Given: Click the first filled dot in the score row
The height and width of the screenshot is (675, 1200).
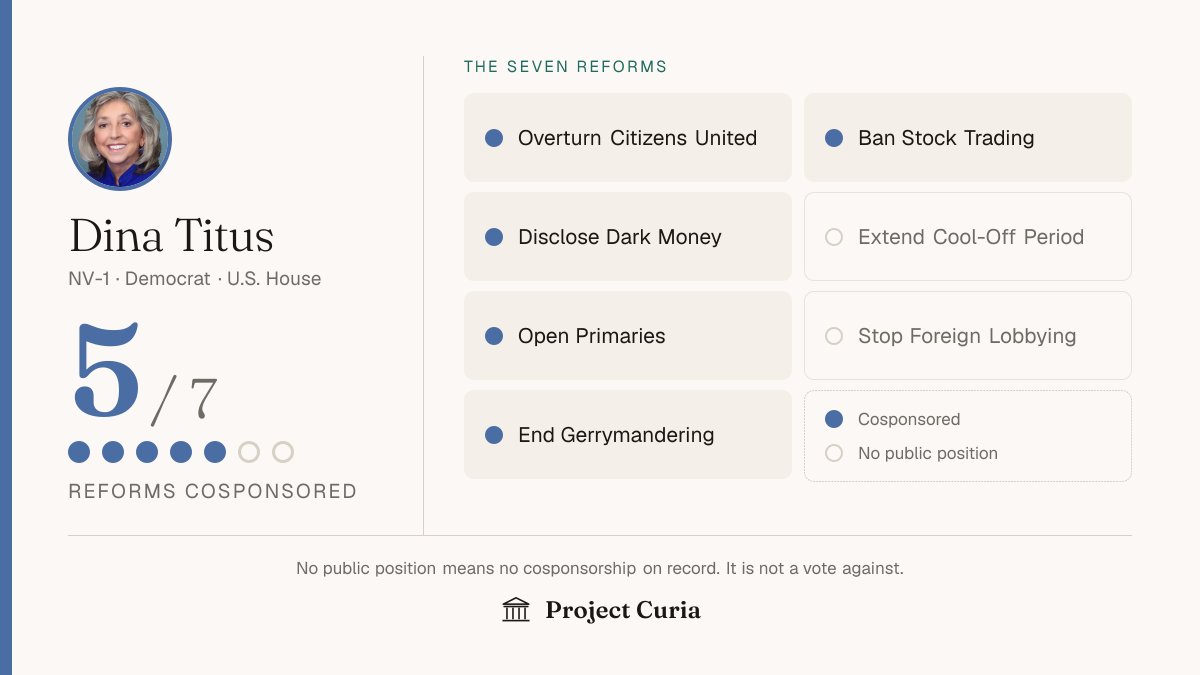Looking at the screenshot, I should 79,452.
